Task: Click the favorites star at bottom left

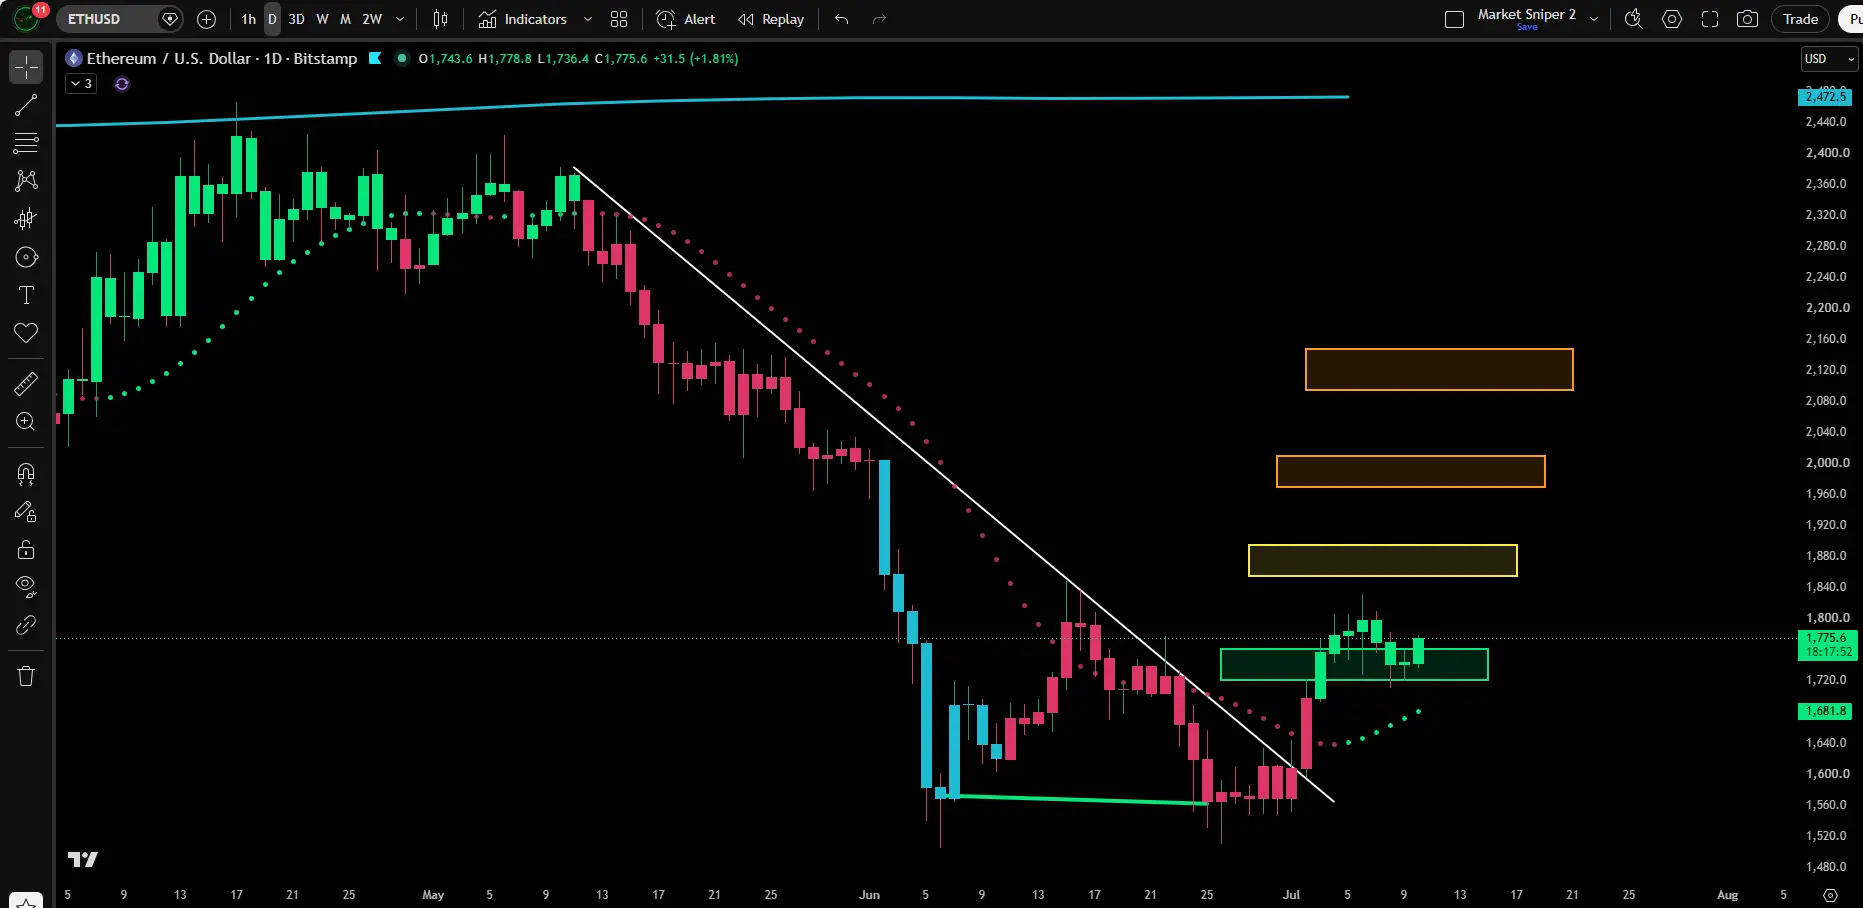Action: click(x=26, y=902)
